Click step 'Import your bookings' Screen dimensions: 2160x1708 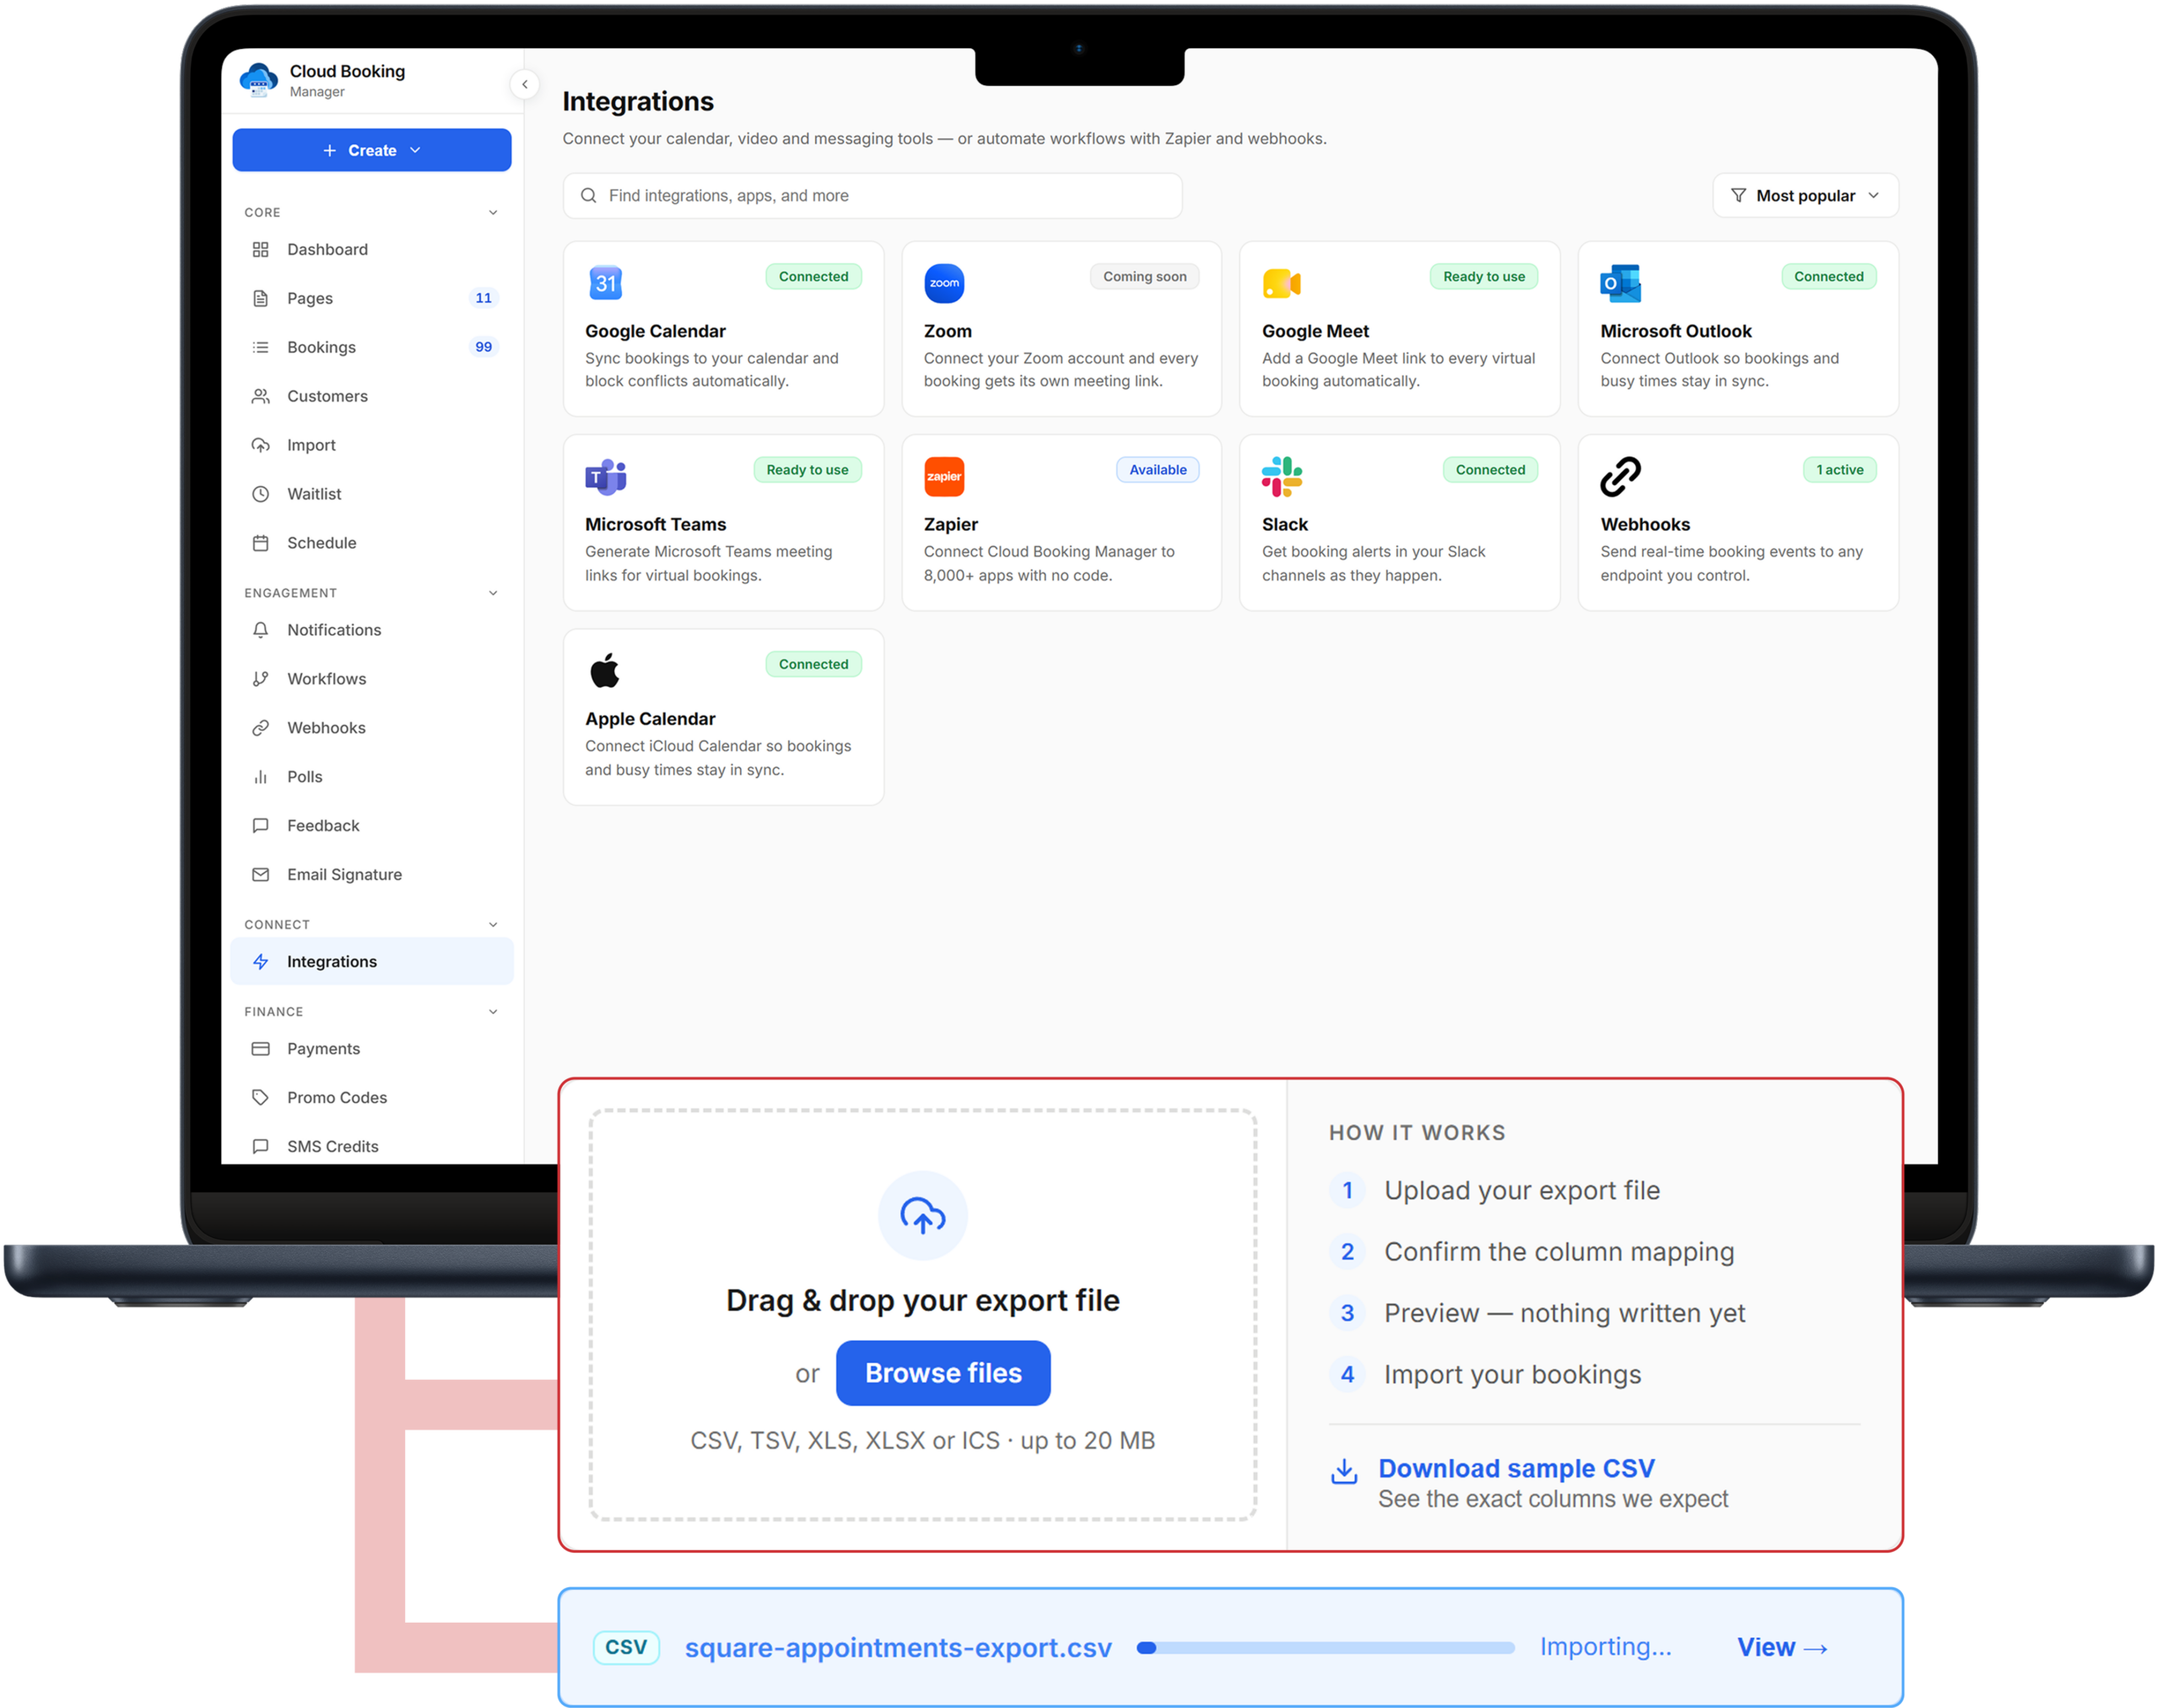click(x=1512, y=1375)
